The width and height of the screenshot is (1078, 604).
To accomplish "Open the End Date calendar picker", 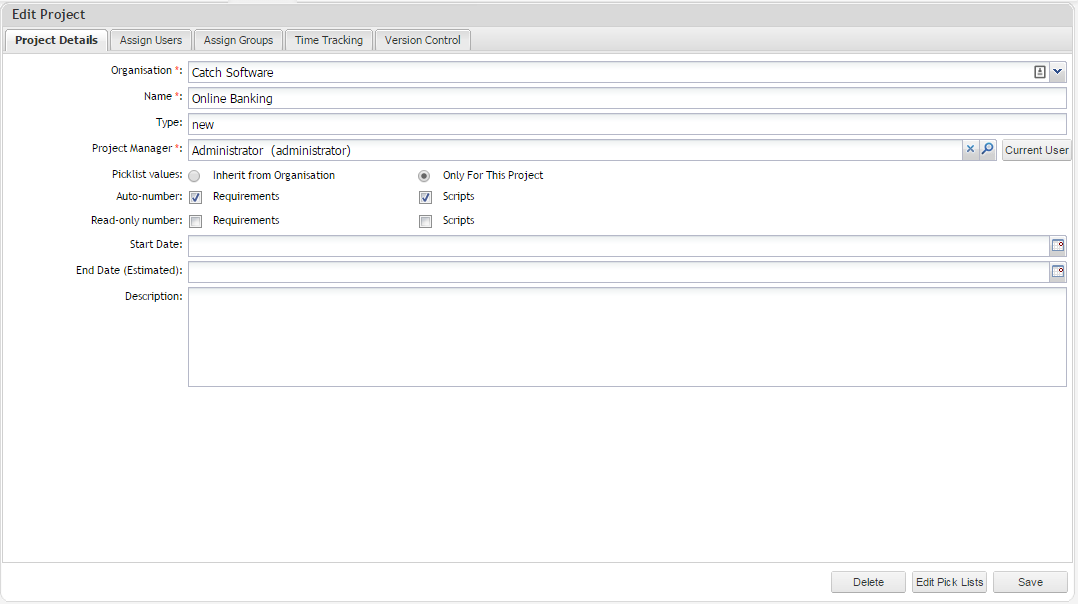I will [x=1058, y=272].
